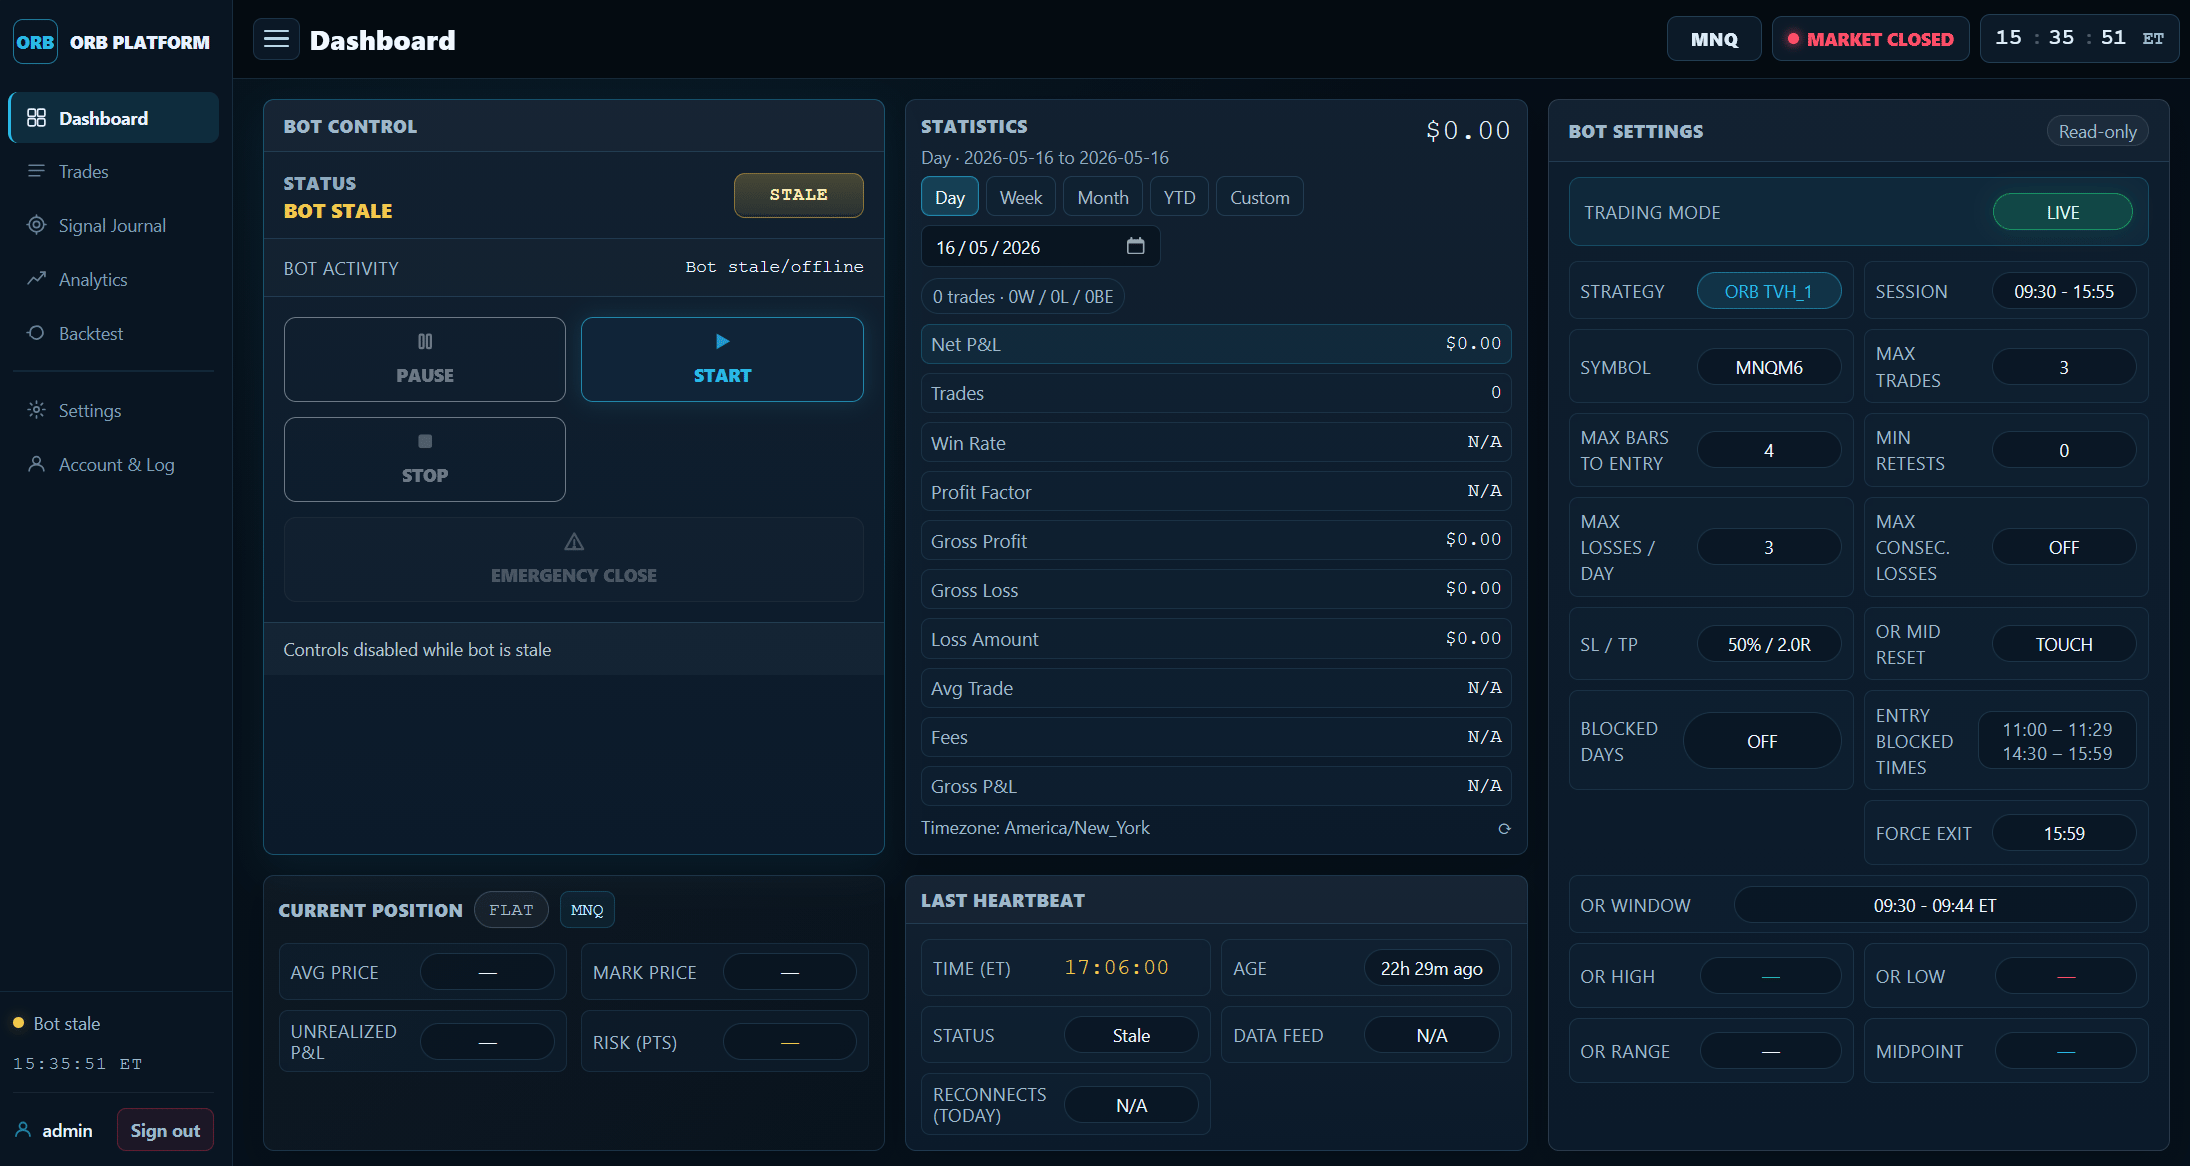This screenshot has width=2190, height=1166.
Task: Click the pause bars icon
Action: (425, 342)
